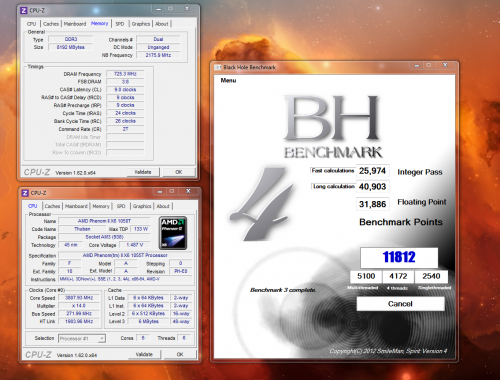
Task: Click OK in the upper CPU-Z window
Action: click(x=179, y=172)
